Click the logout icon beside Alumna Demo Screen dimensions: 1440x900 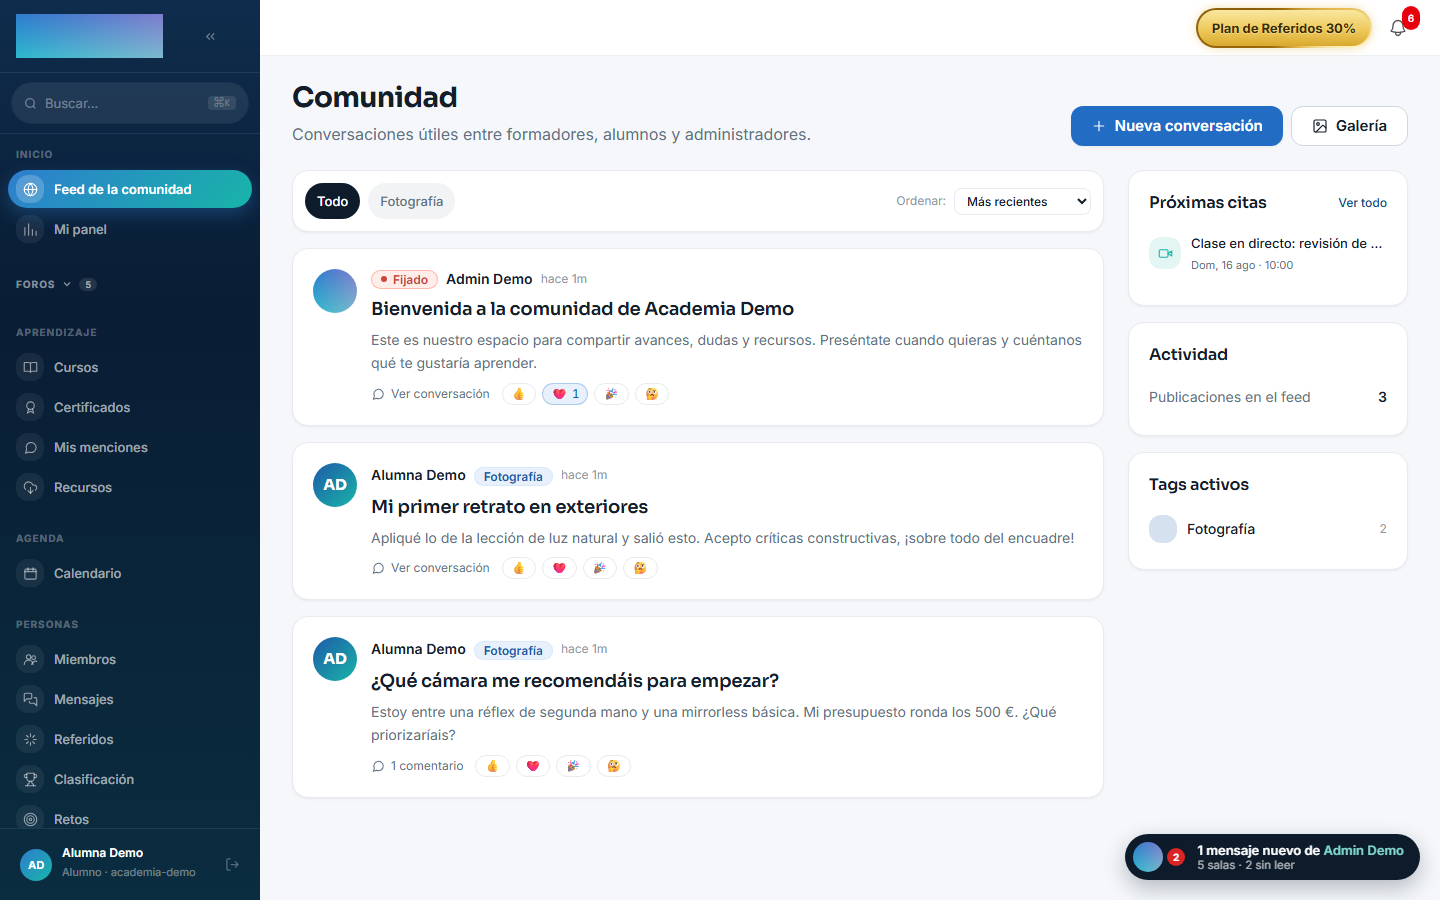233,864
